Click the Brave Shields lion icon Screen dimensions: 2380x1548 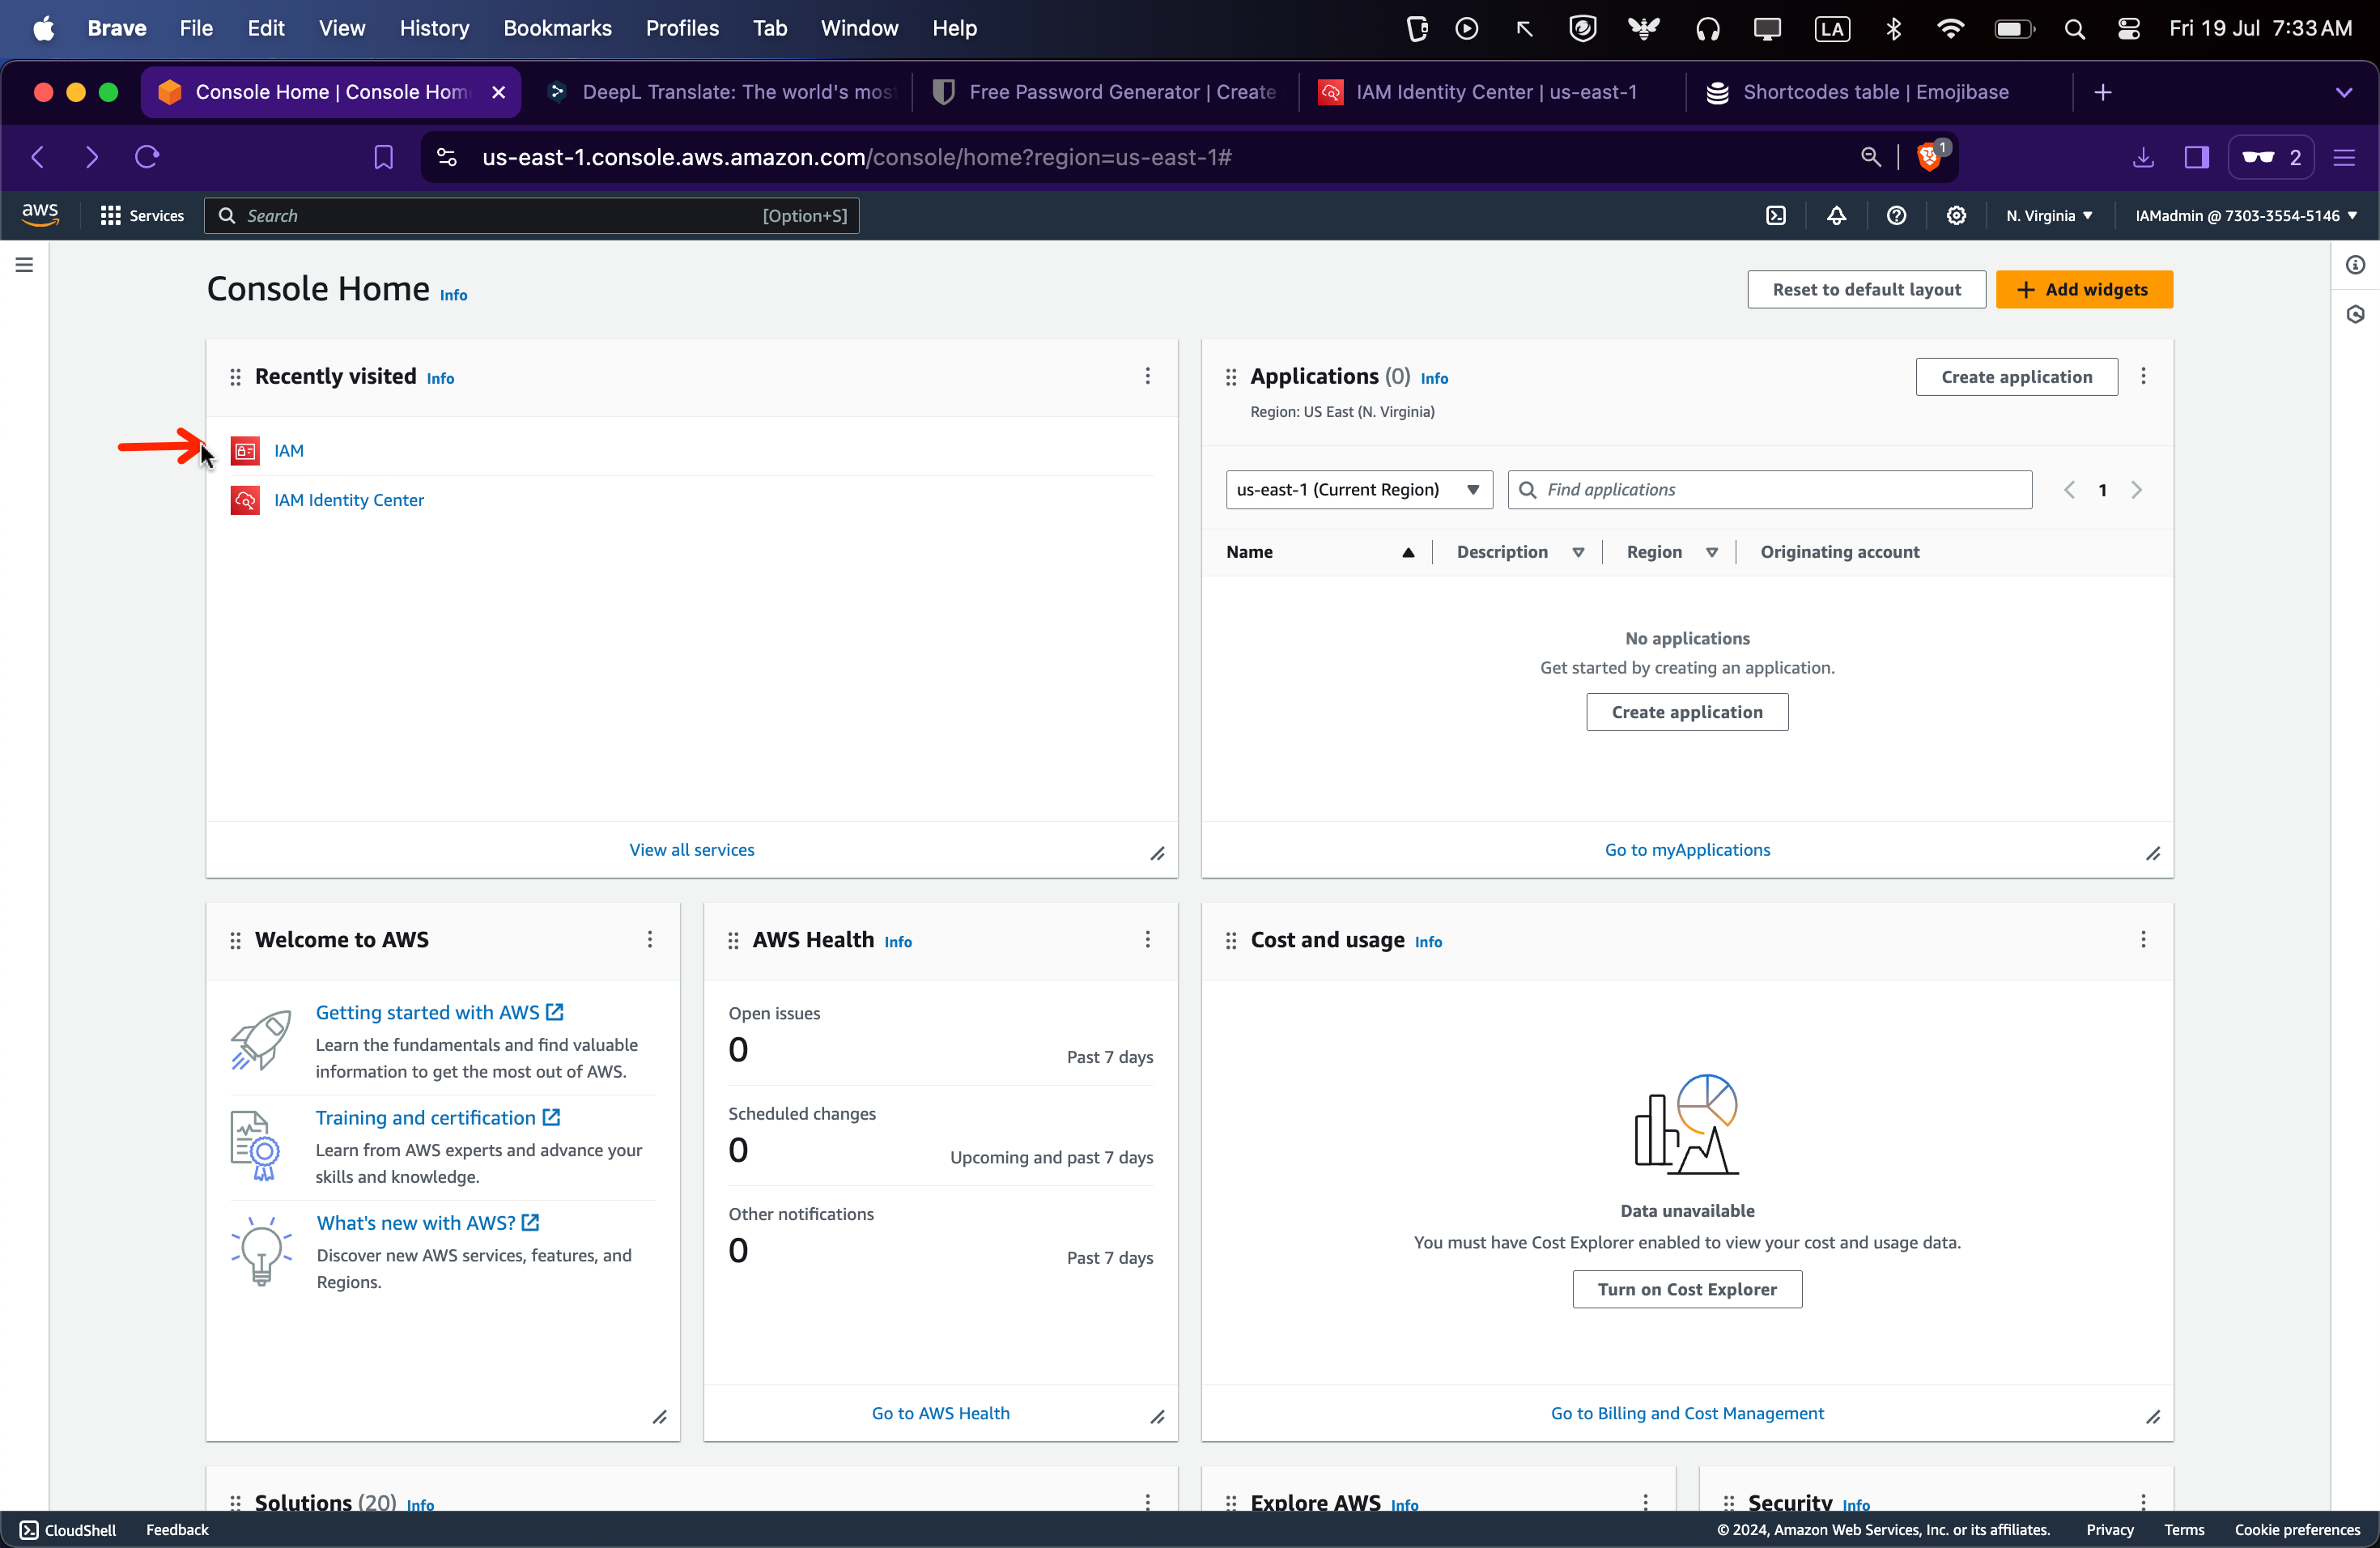point(1929,157)
